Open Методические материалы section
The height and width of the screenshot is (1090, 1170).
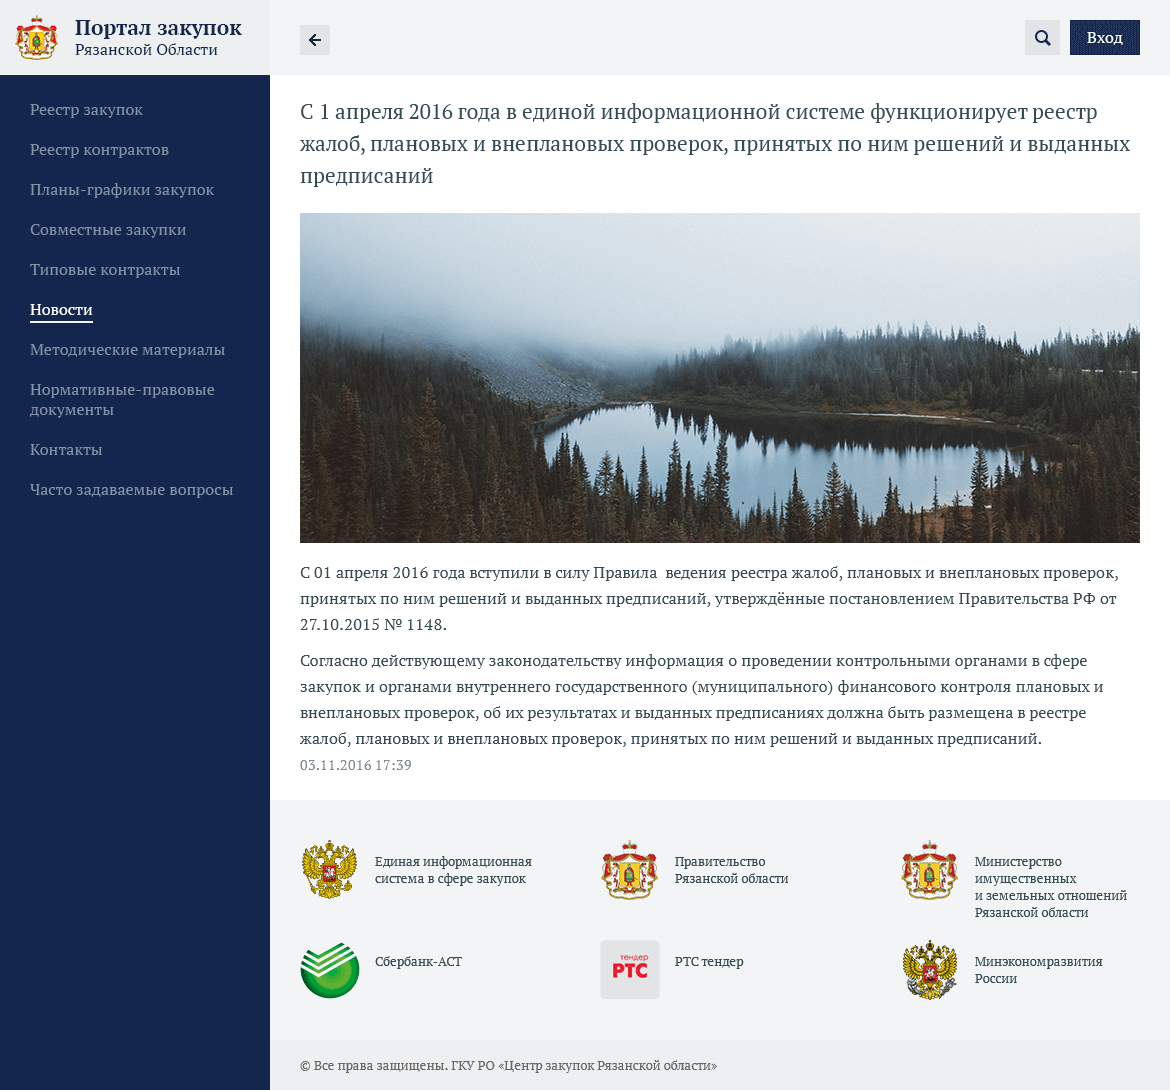click(127, 350)
